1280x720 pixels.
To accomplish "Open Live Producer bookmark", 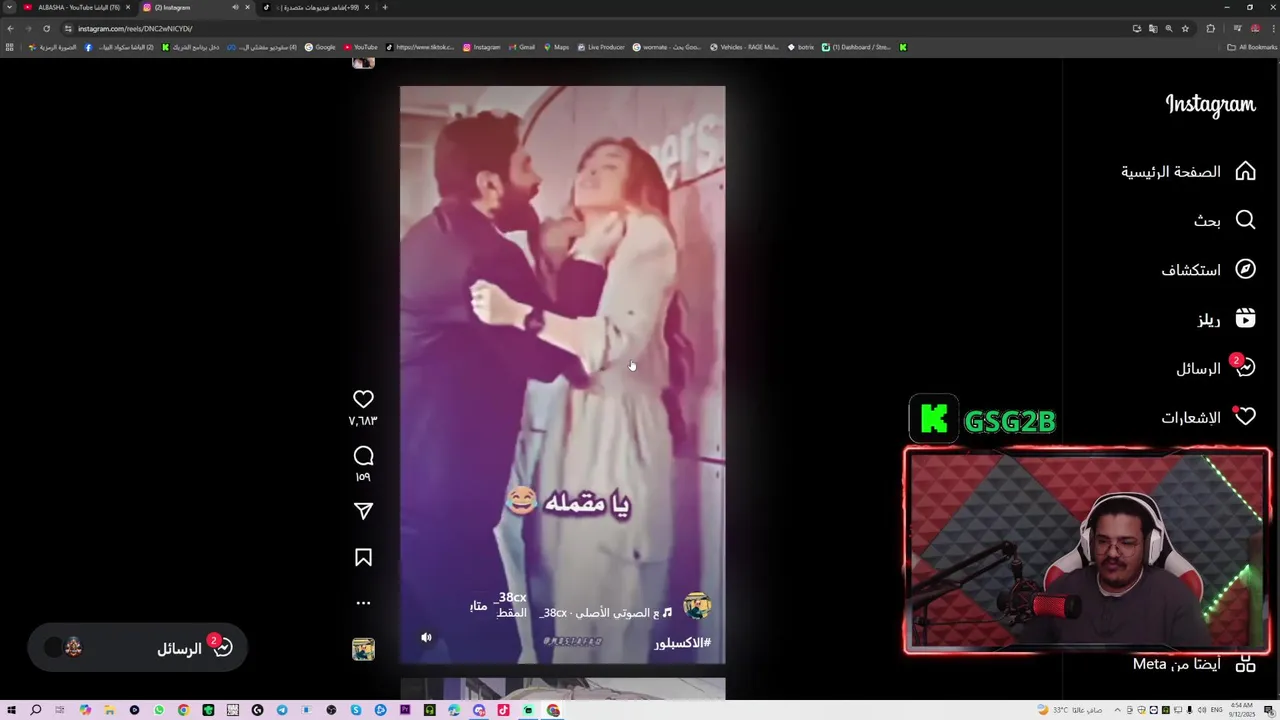I will pyautogui.click(x=600, y=47).
